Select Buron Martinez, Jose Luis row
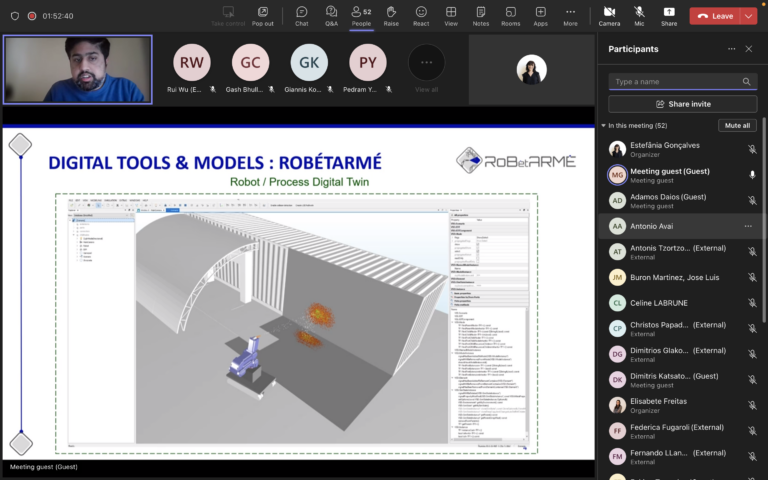Image resolution: width=768 pixels, height=480 pixels. coord(681,277)
